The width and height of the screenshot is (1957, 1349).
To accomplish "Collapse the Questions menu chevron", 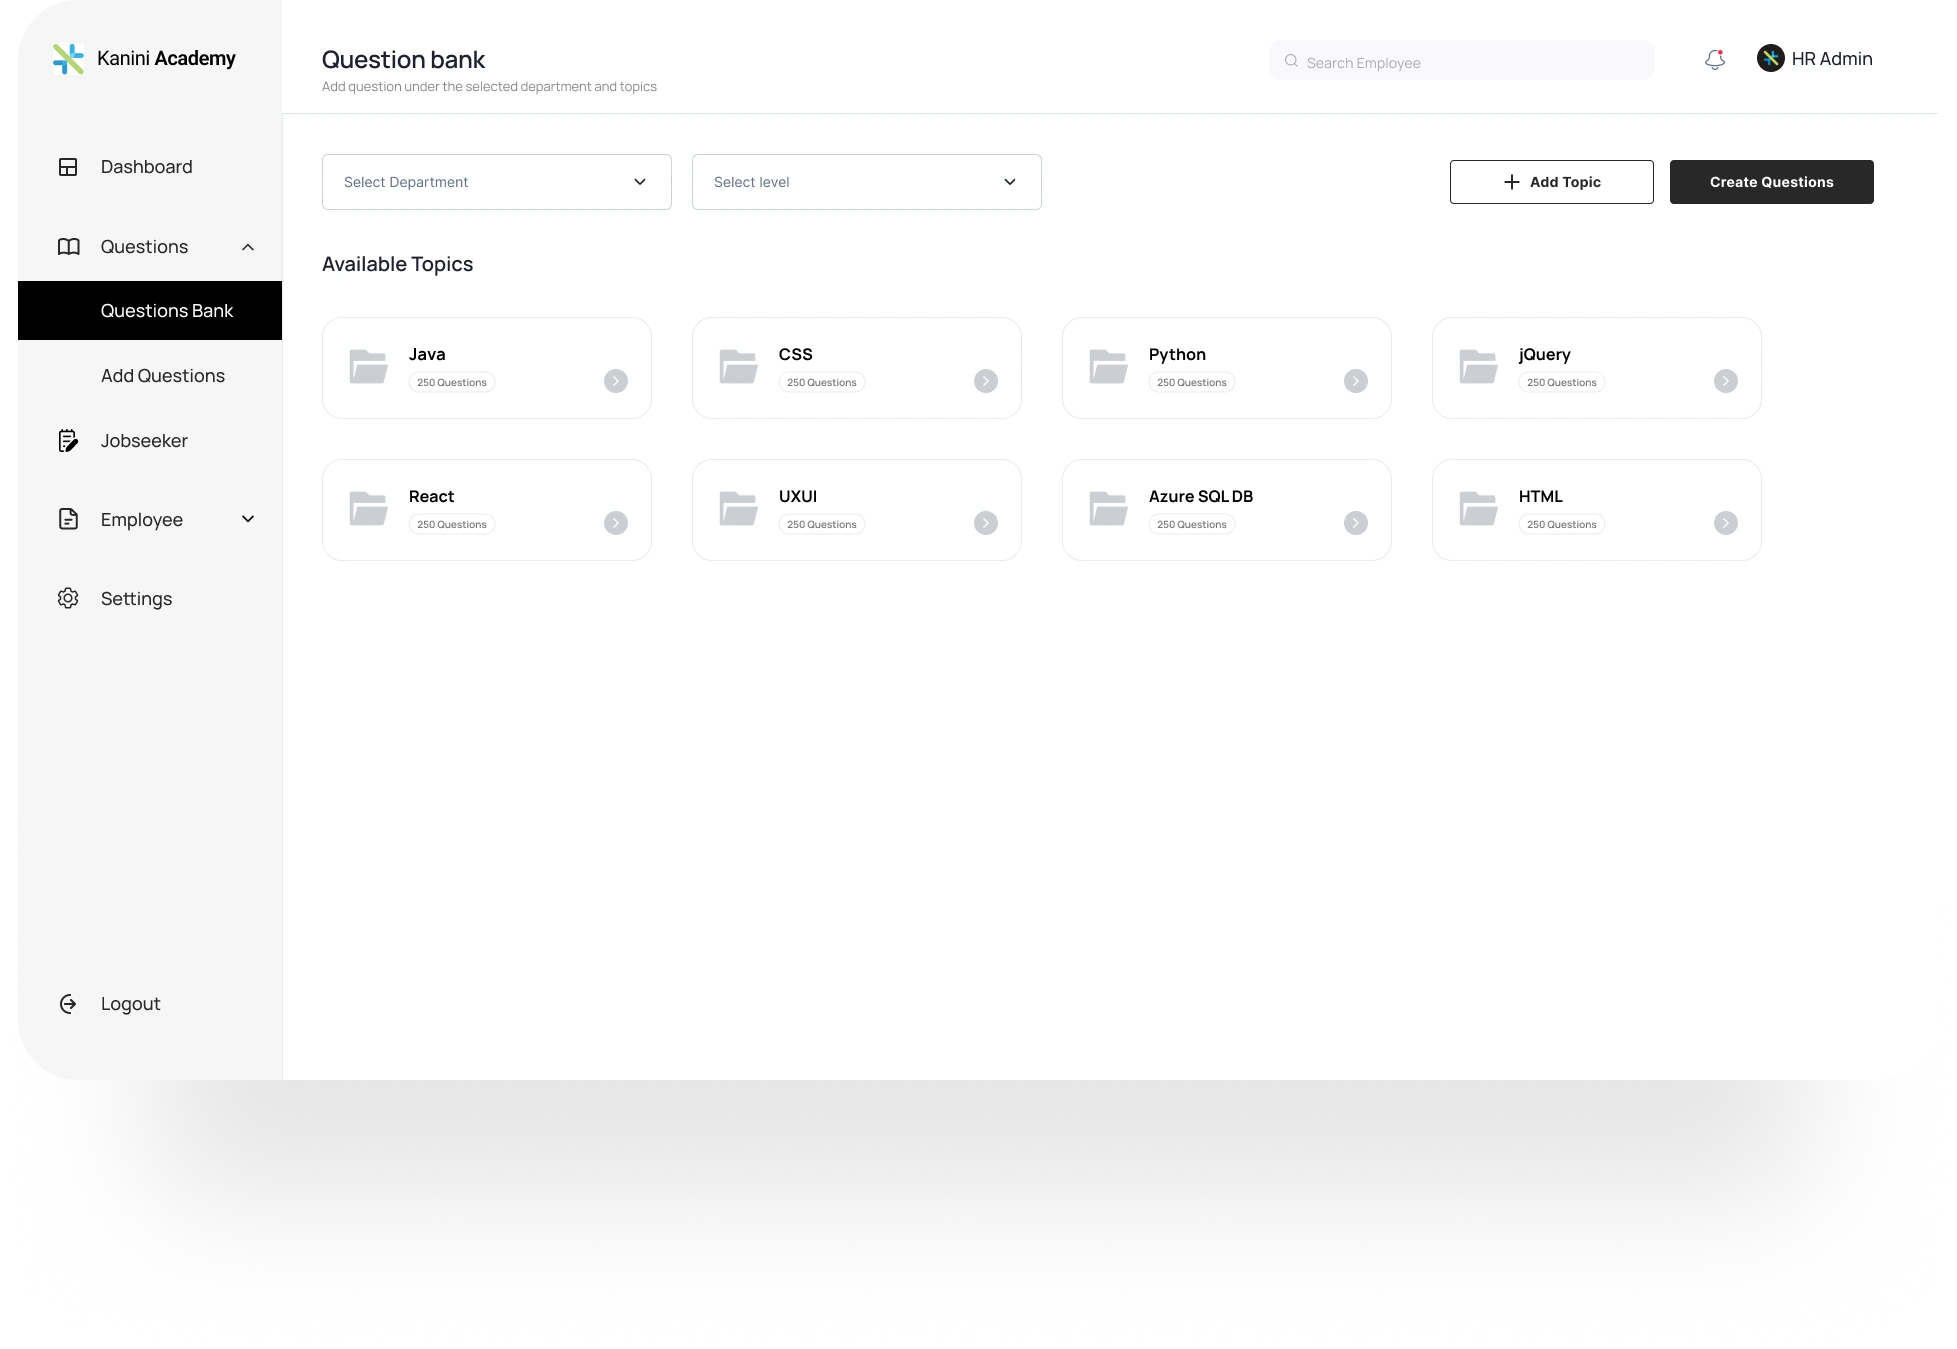I will click(248, 247).
